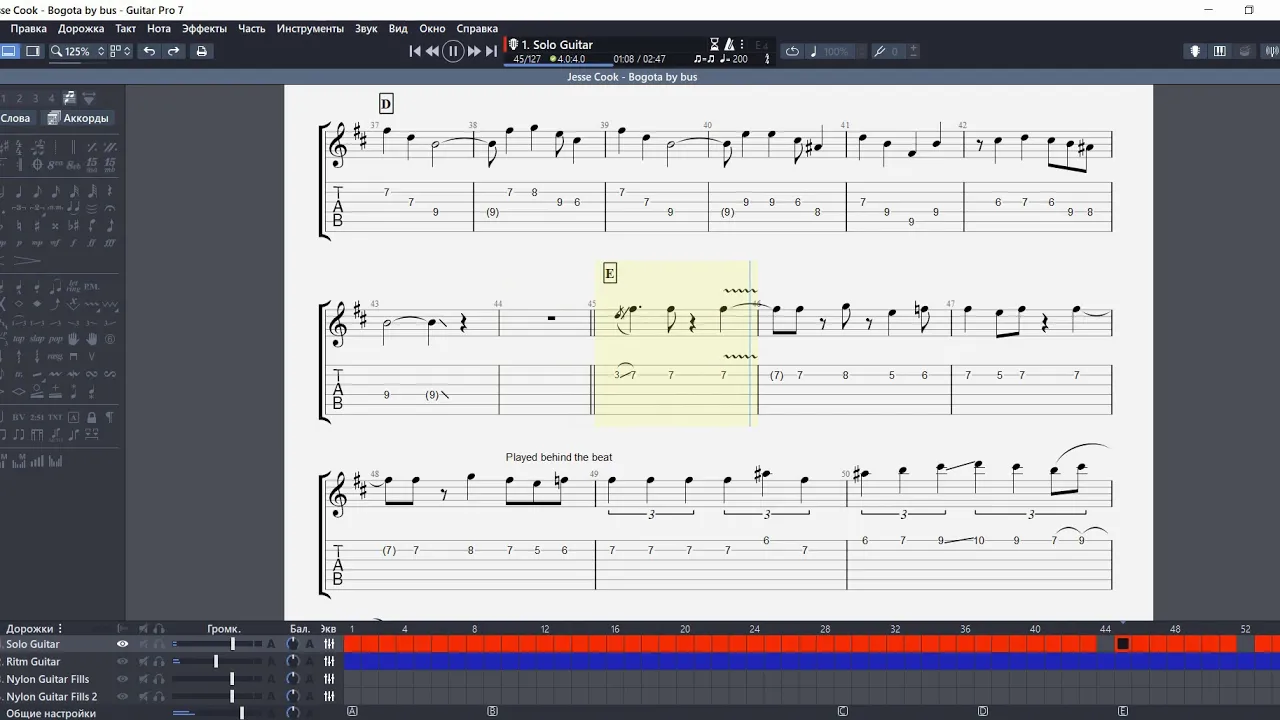Toggle the right inspector panel button
Screen dimensions: 1280x720
(33, 51)
